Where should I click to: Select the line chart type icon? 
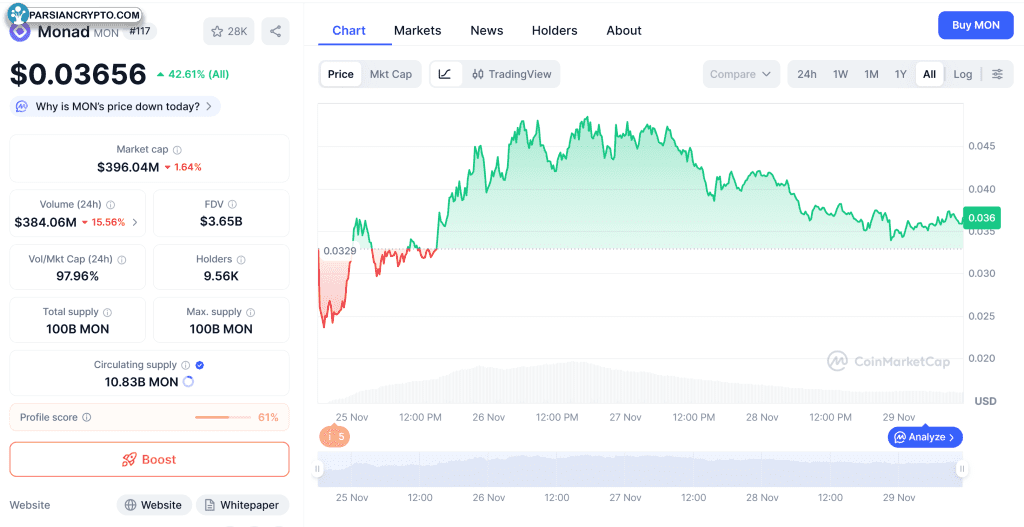point(445,74)
